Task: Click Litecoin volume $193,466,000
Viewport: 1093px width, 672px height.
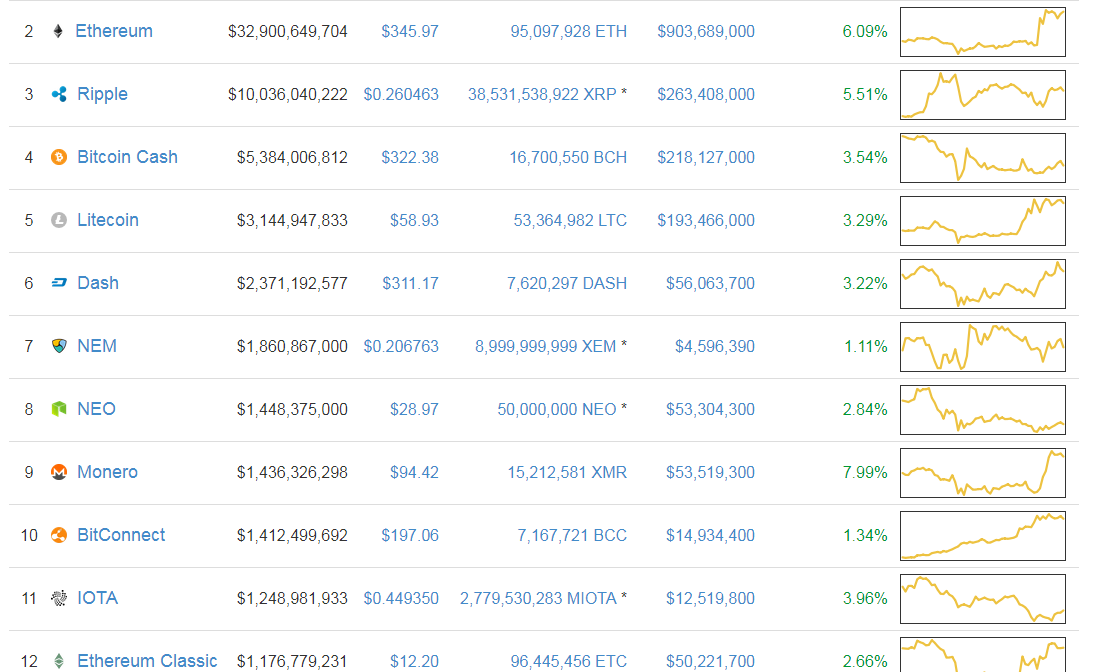Action: click(705, 220)
